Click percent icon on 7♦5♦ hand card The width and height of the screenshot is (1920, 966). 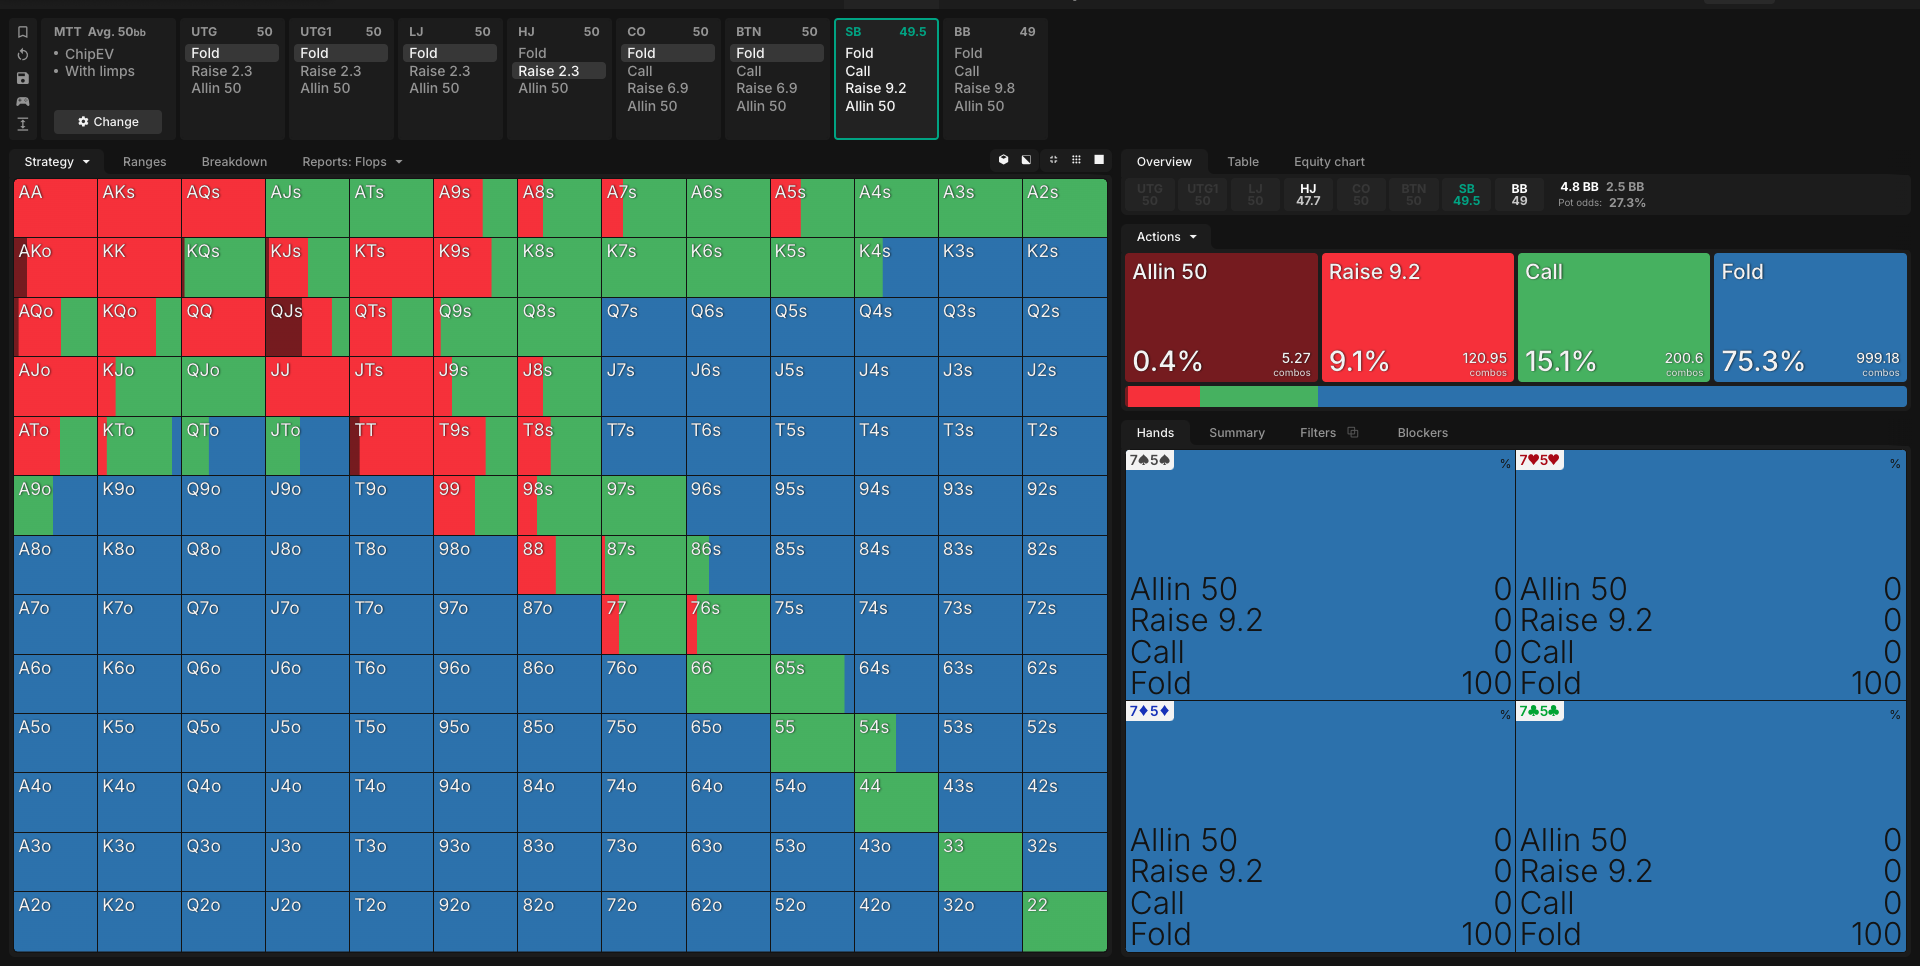click(x=1505, y=715)
